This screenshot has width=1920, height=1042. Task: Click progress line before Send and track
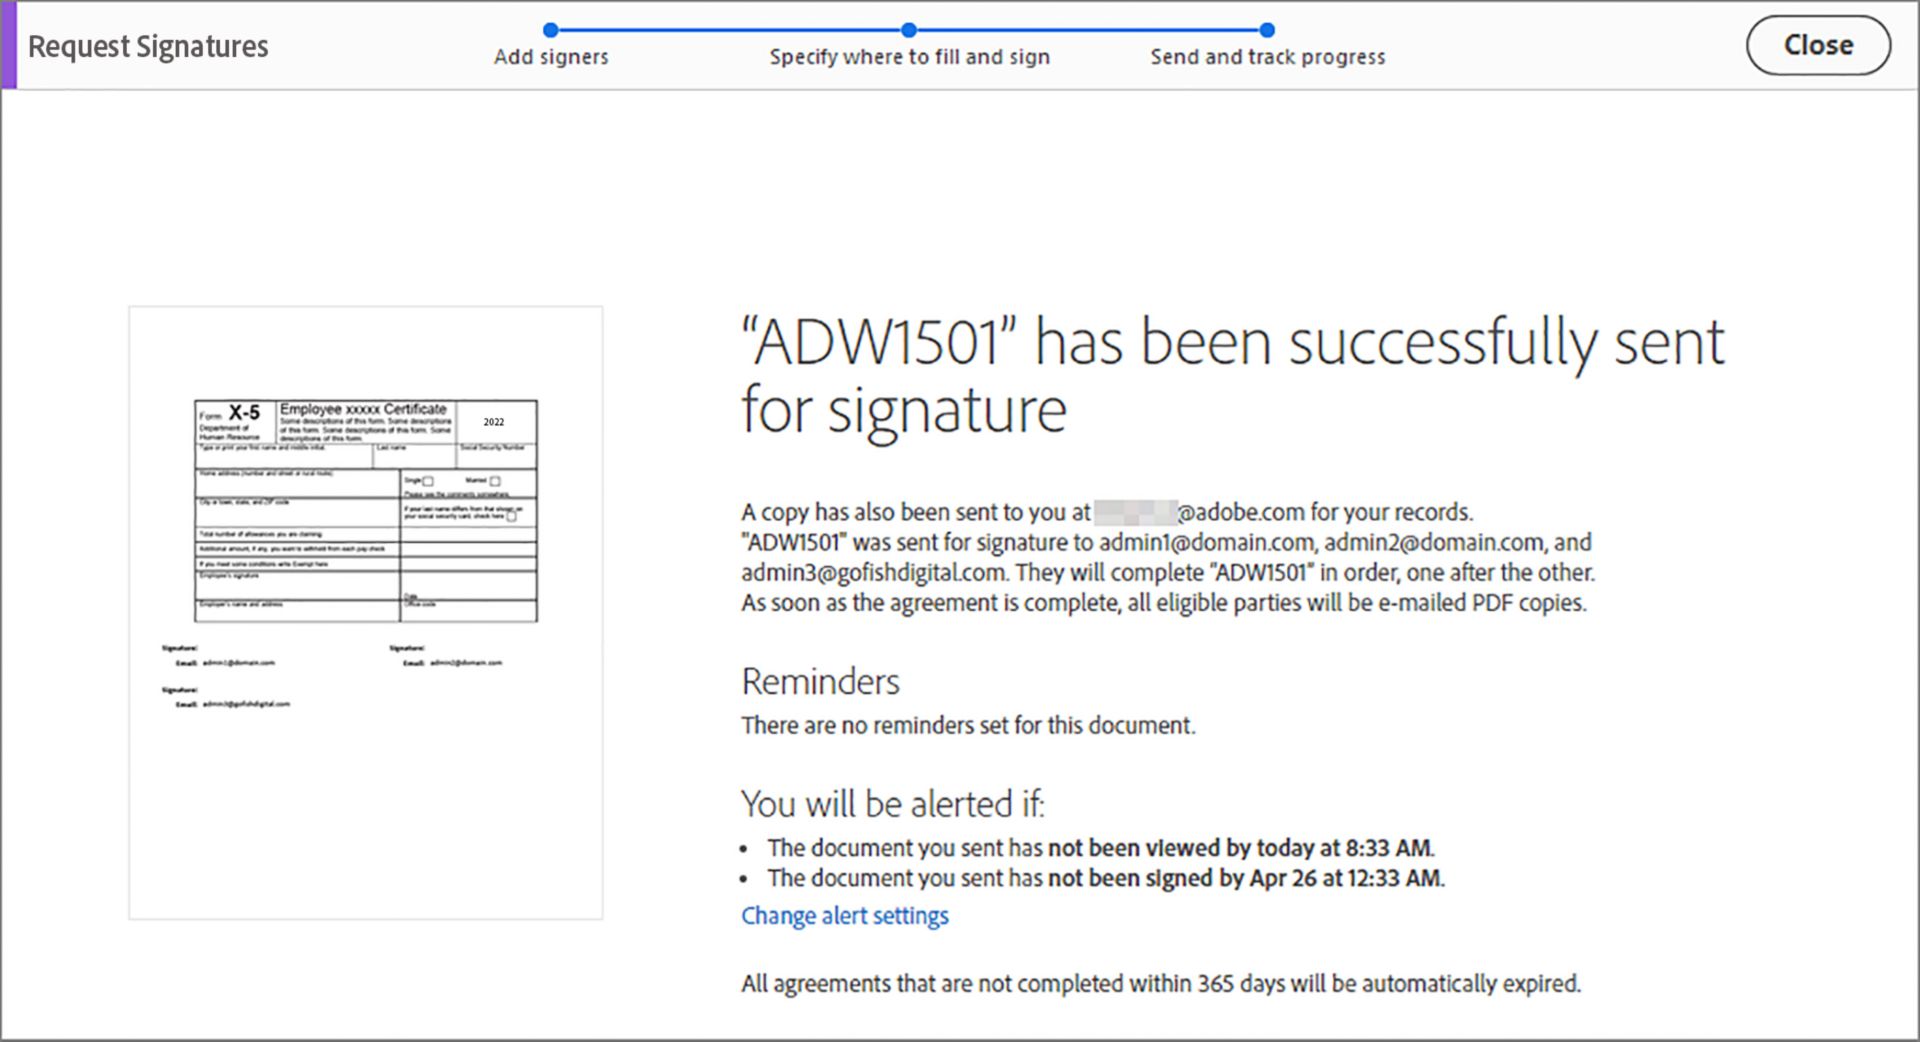tap(1088, 30)
